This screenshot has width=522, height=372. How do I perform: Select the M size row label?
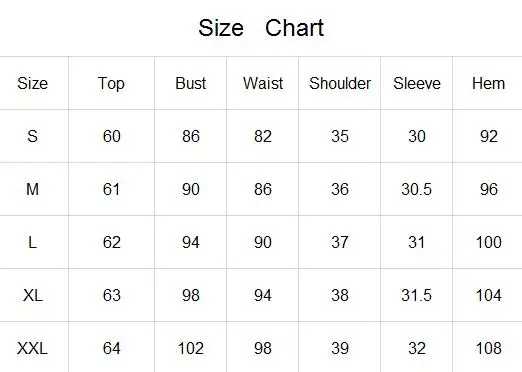[32, 189]
